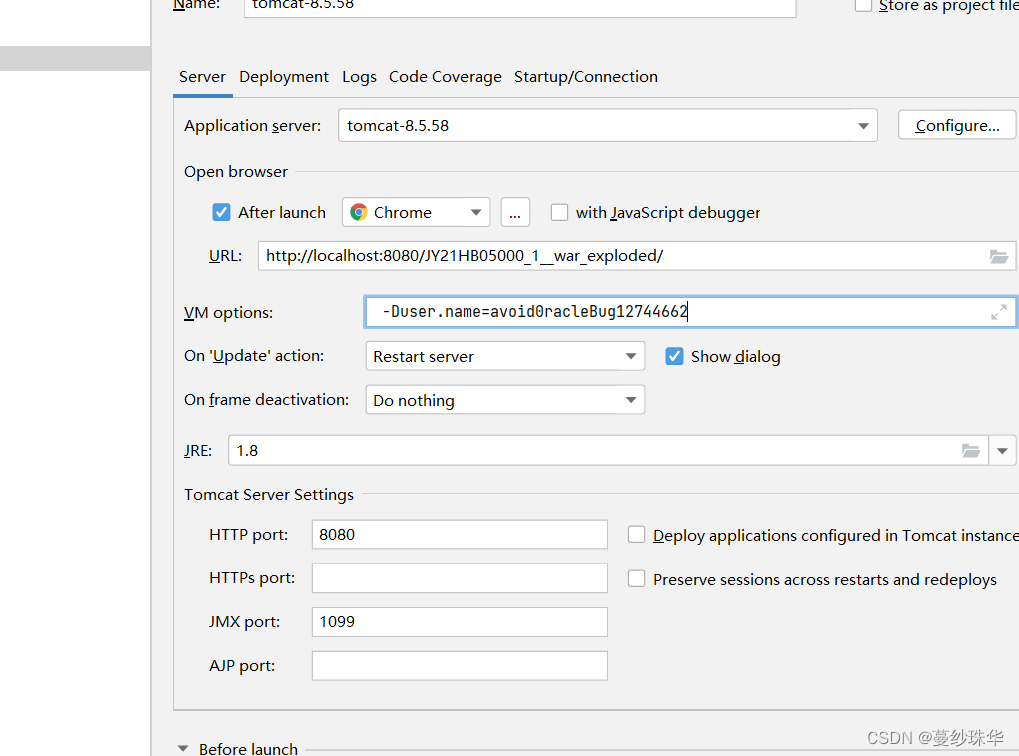
Task: Disable the After launch checkbox
Action: click(221, 212)
